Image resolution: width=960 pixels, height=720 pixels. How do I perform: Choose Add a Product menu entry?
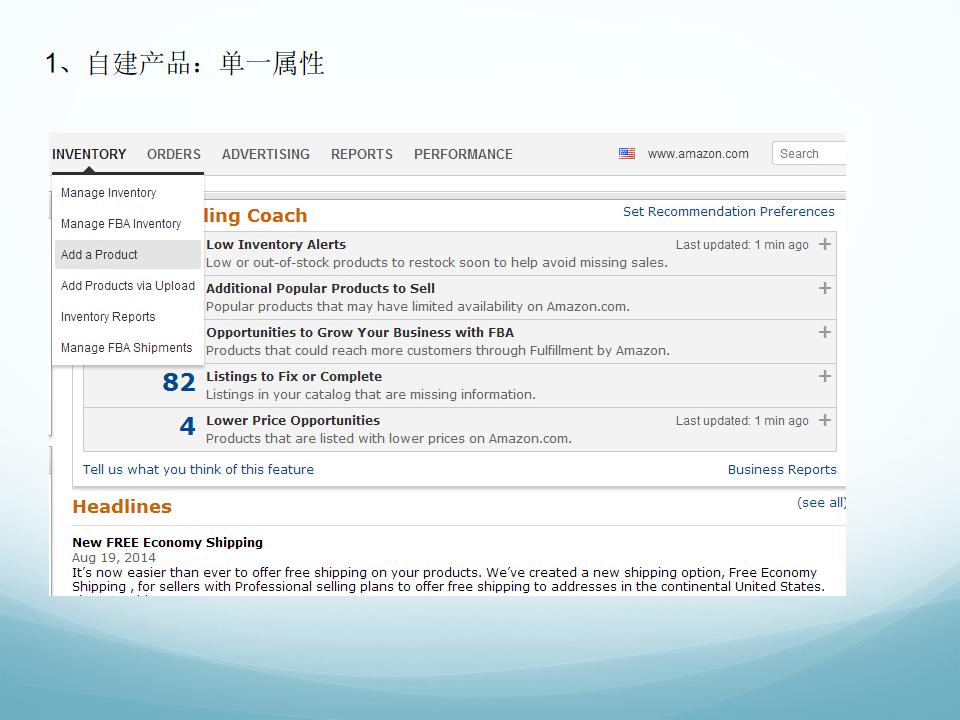(127, 255)
